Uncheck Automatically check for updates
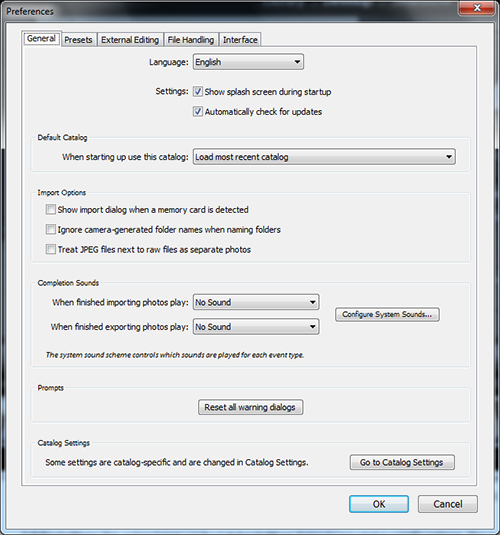The height and width of the screenshot is (535, 500). tap(198, 111)
